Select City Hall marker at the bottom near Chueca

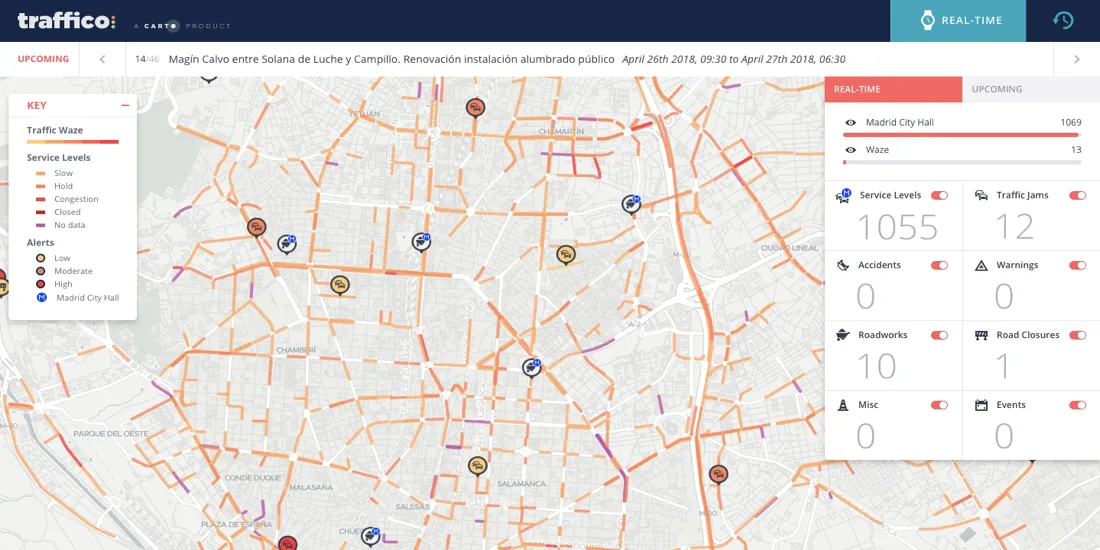point(370,537)
